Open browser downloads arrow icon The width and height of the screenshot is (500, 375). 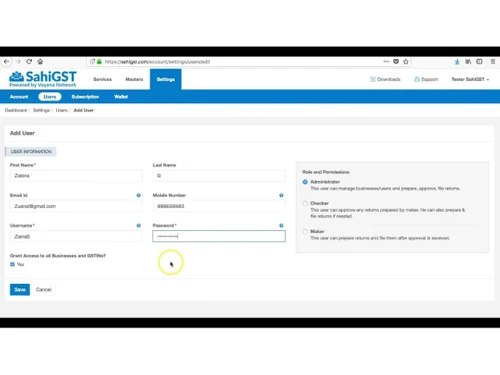457,62
